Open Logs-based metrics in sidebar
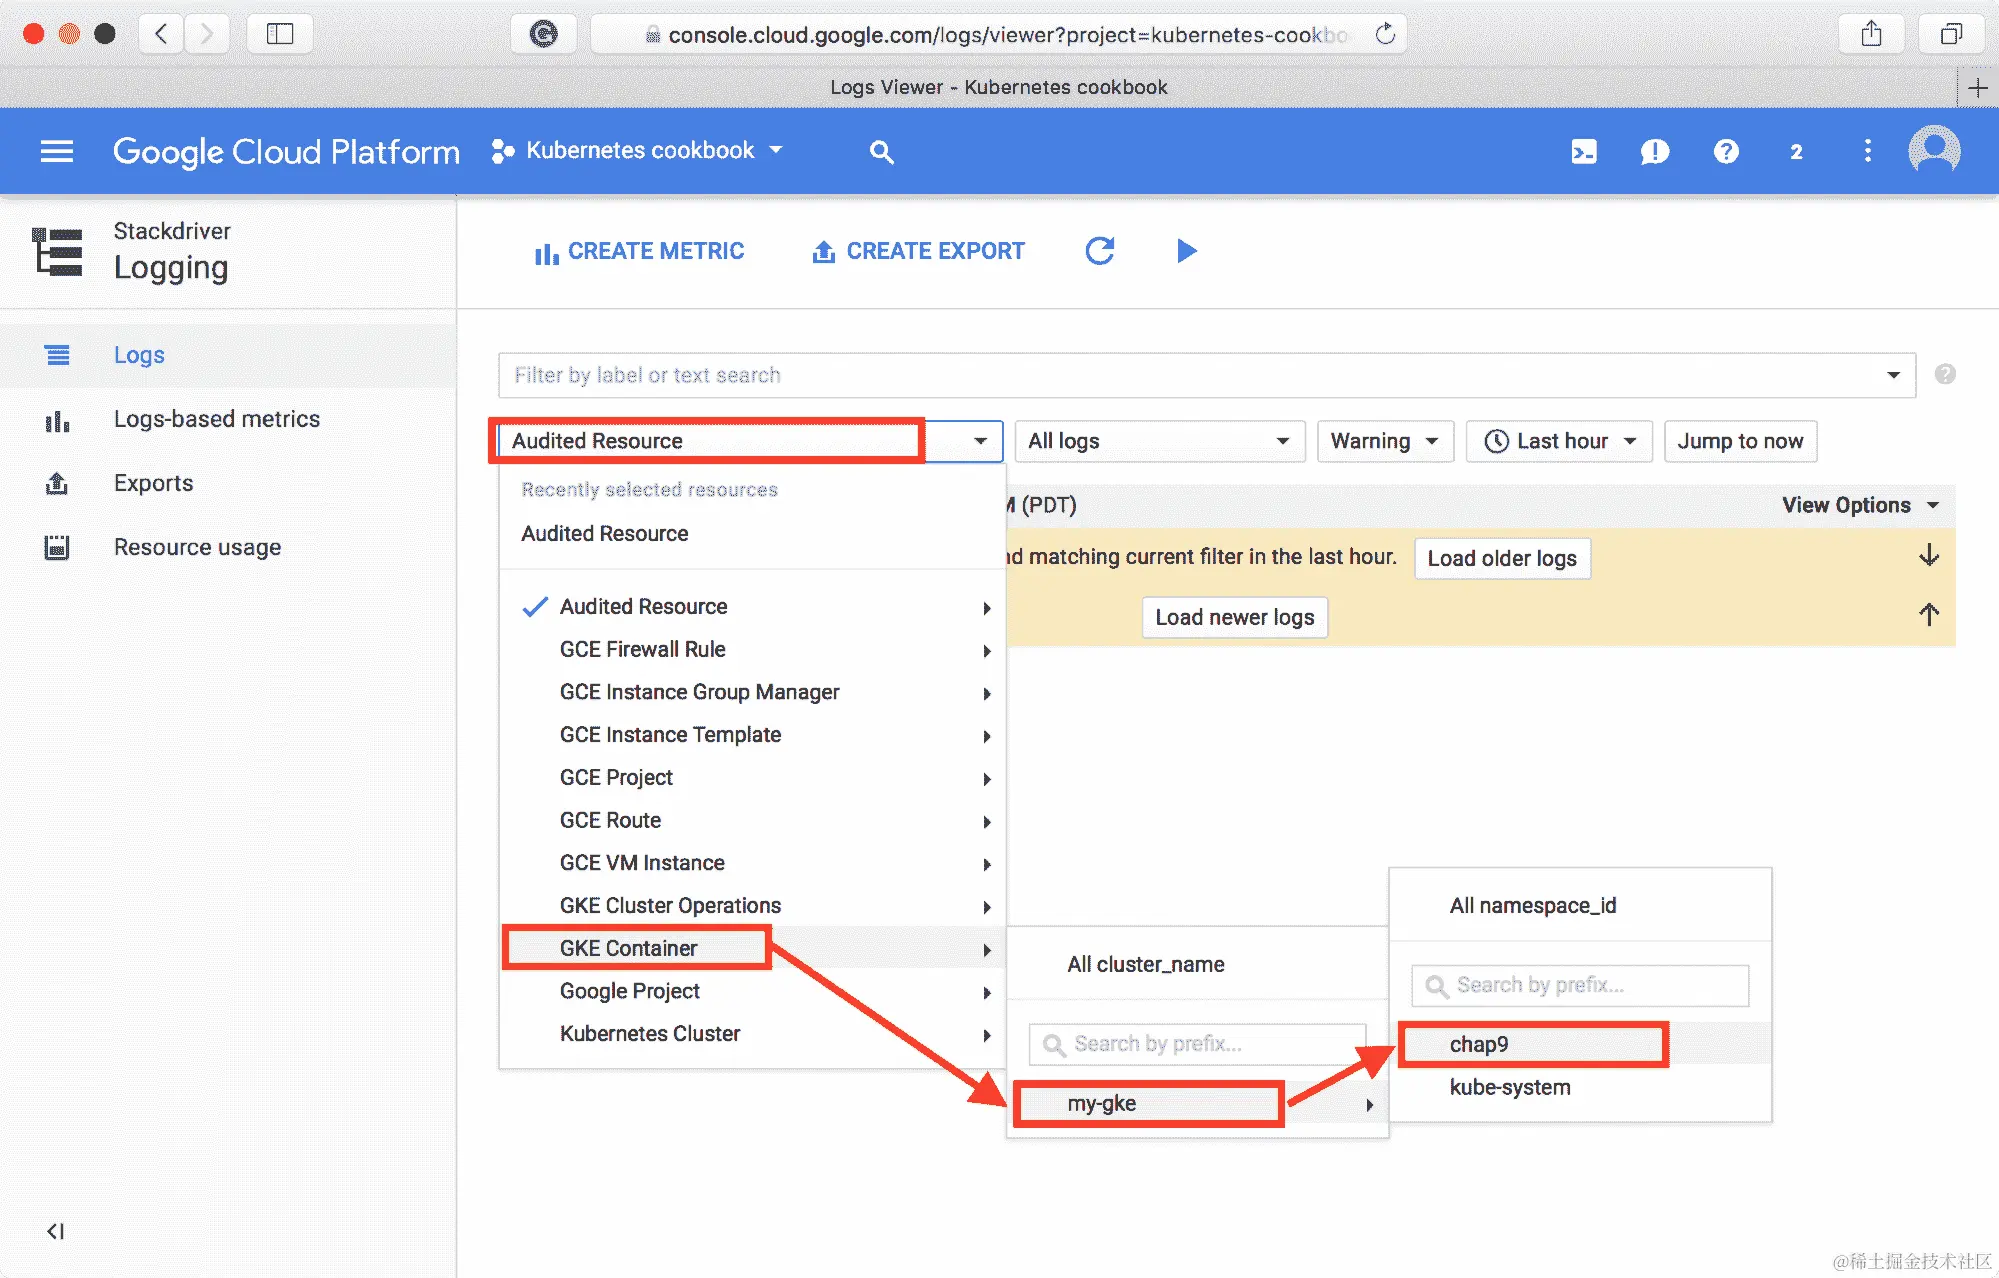Viewport: 1999px width, 1278px height. click(x=216, y=419)
